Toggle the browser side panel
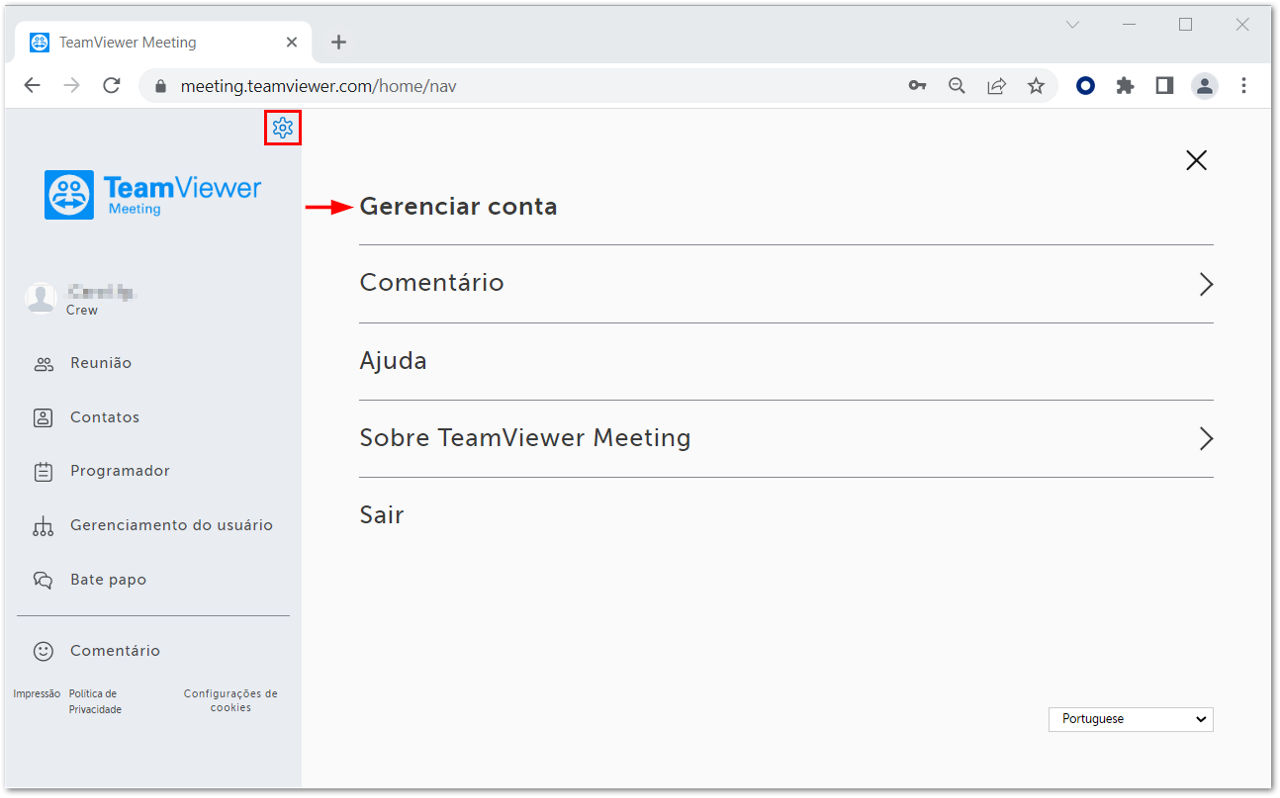 point(1164,86)
